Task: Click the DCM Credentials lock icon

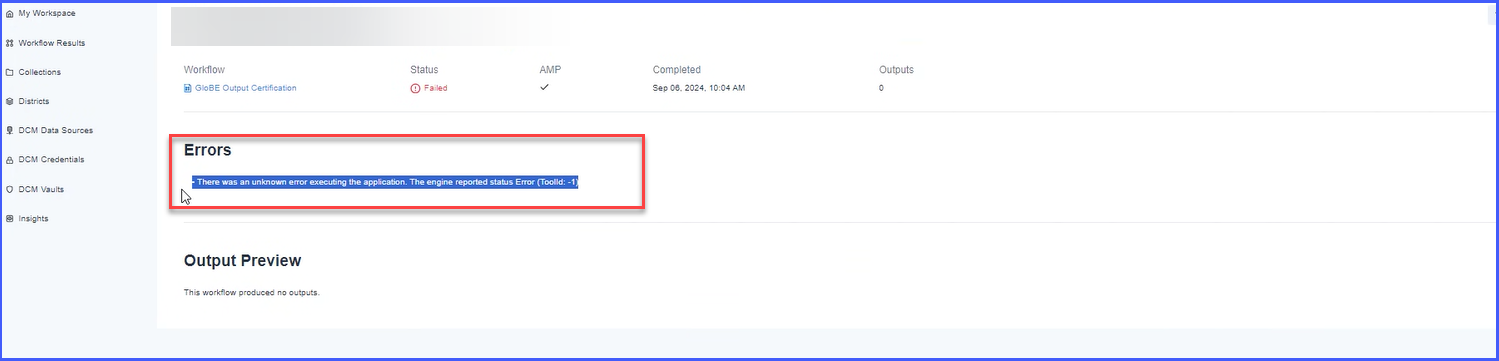Action: point(9,160)
